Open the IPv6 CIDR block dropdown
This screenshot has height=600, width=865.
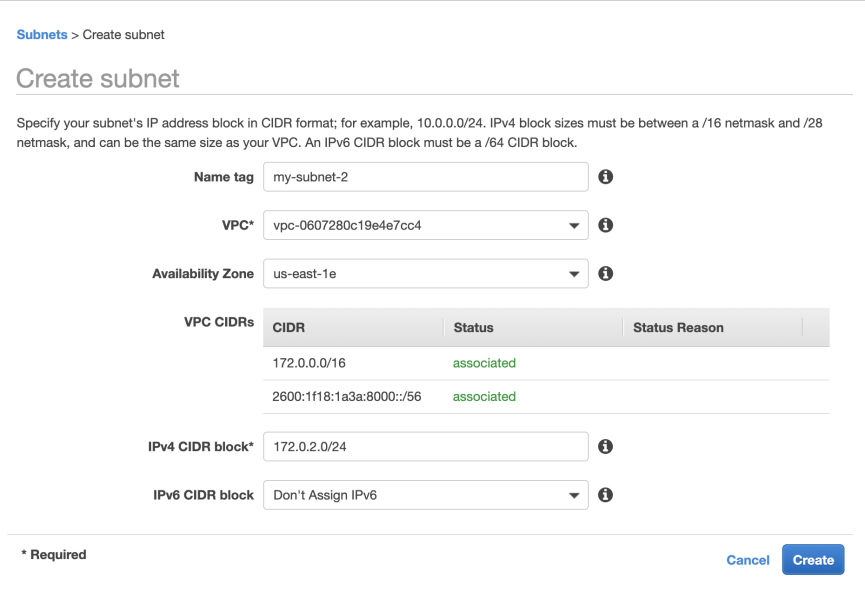[425, 495]
